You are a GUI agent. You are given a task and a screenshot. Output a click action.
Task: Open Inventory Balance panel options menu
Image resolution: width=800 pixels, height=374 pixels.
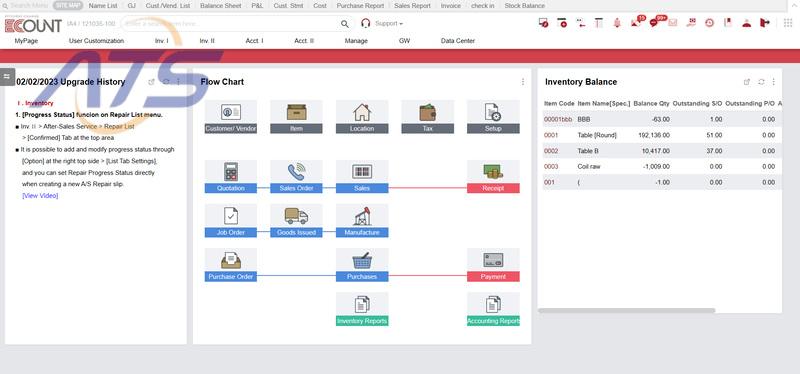click(773, 82)
